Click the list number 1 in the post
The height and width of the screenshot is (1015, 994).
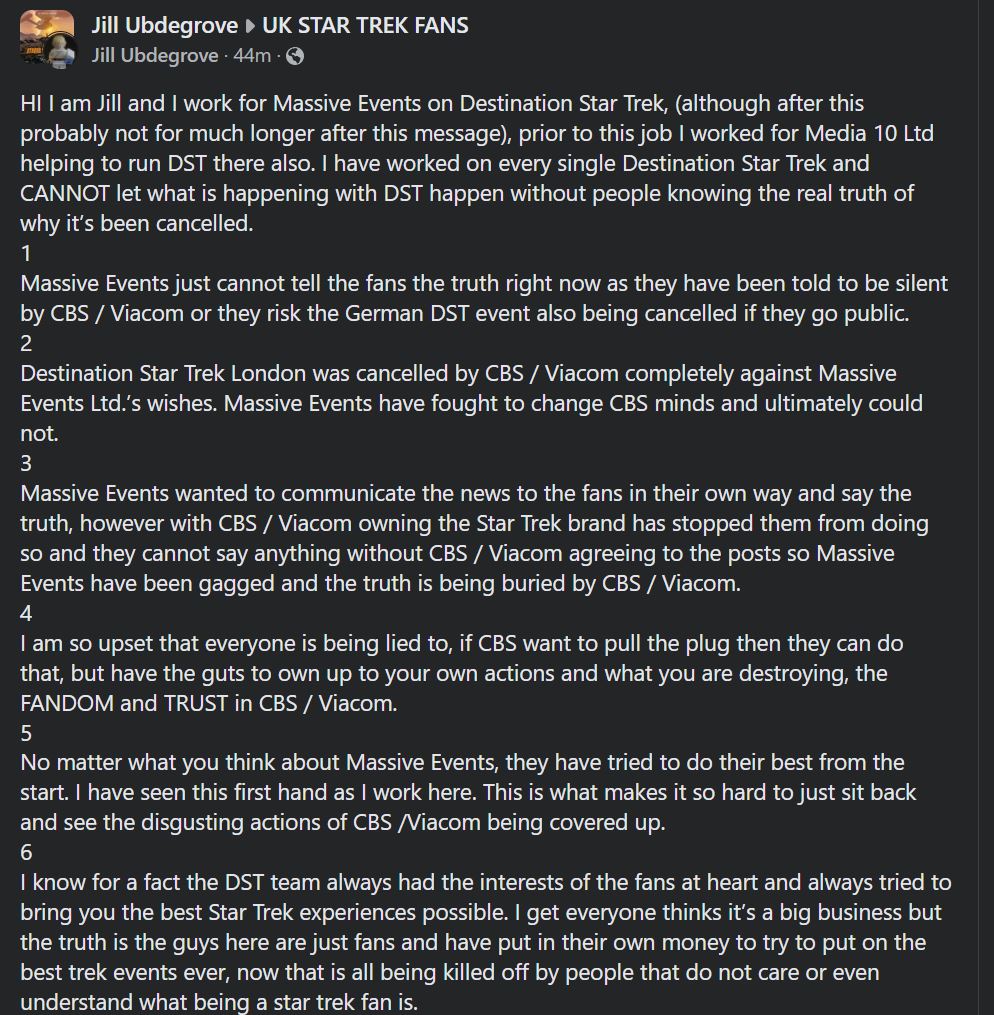[x=26, y=253]
